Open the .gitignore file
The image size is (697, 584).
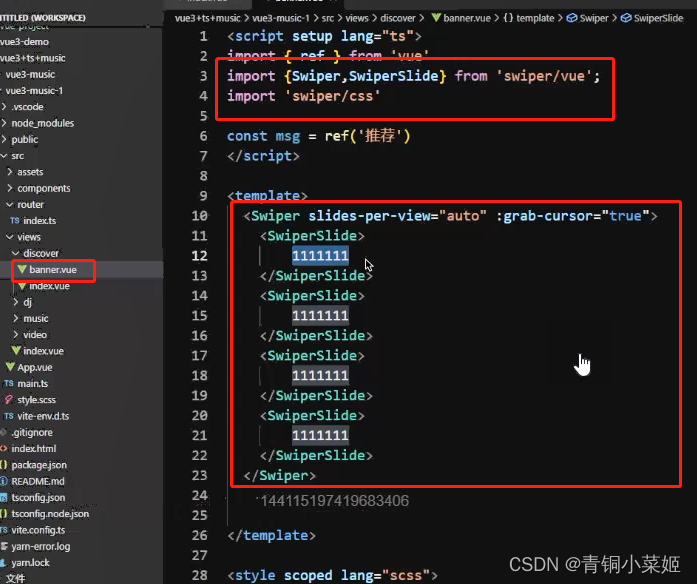[x=32, y=432]
